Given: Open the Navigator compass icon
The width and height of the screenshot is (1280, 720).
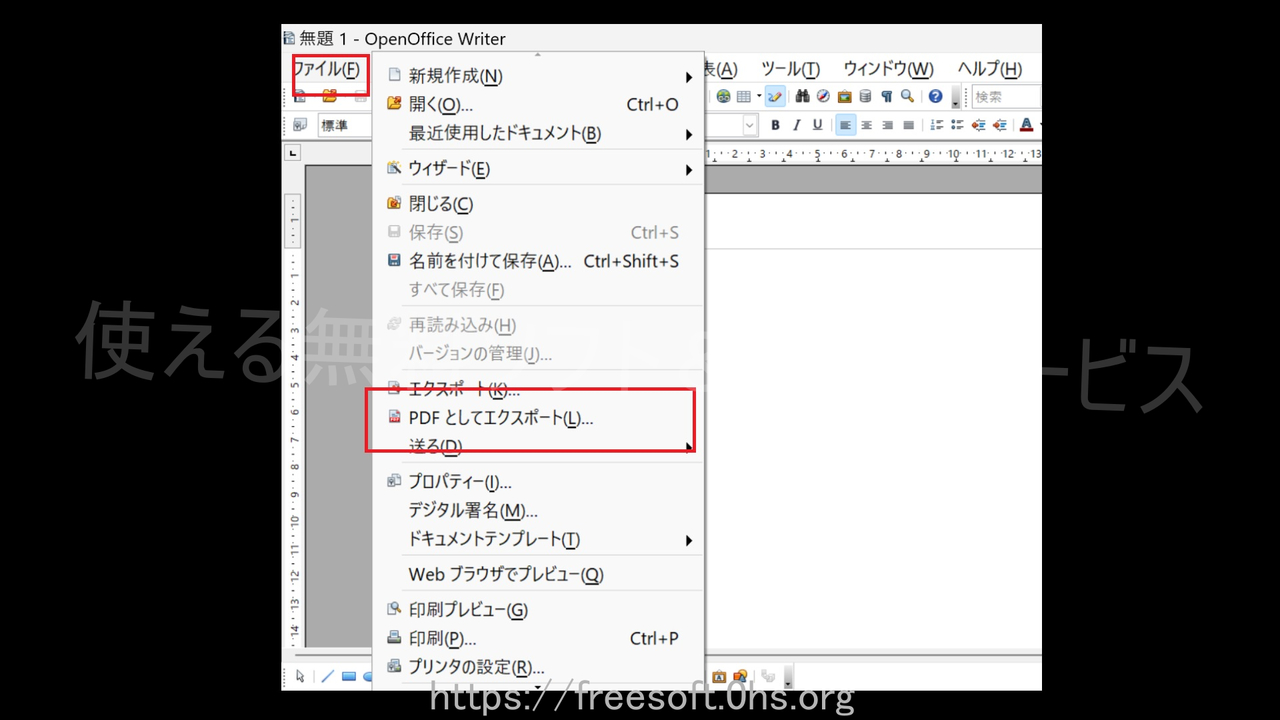Looking at the screenshot, I should click(823, 95).
